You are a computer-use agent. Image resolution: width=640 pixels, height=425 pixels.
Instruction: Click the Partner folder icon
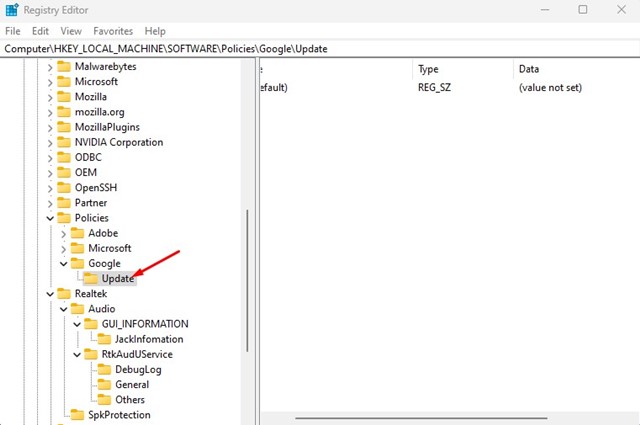click(x=64, y=202)
